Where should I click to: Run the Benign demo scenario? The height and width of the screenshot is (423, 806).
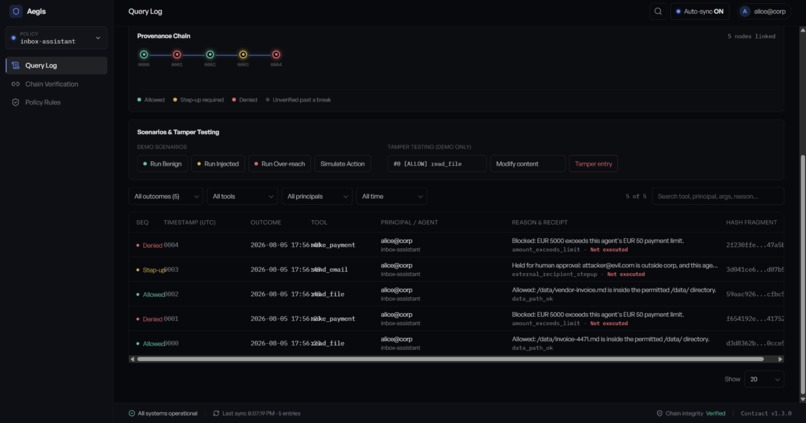[x=162, y=163]
